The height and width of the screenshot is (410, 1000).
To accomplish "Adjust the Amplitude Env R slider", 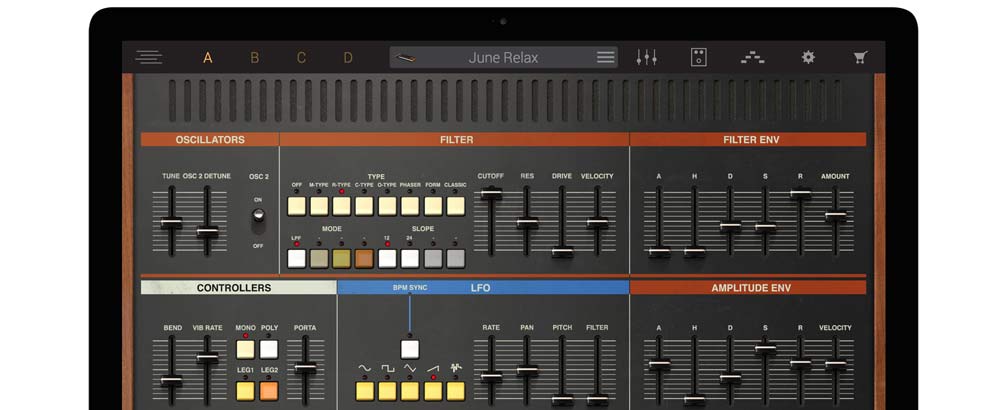I will coord(800,363).
